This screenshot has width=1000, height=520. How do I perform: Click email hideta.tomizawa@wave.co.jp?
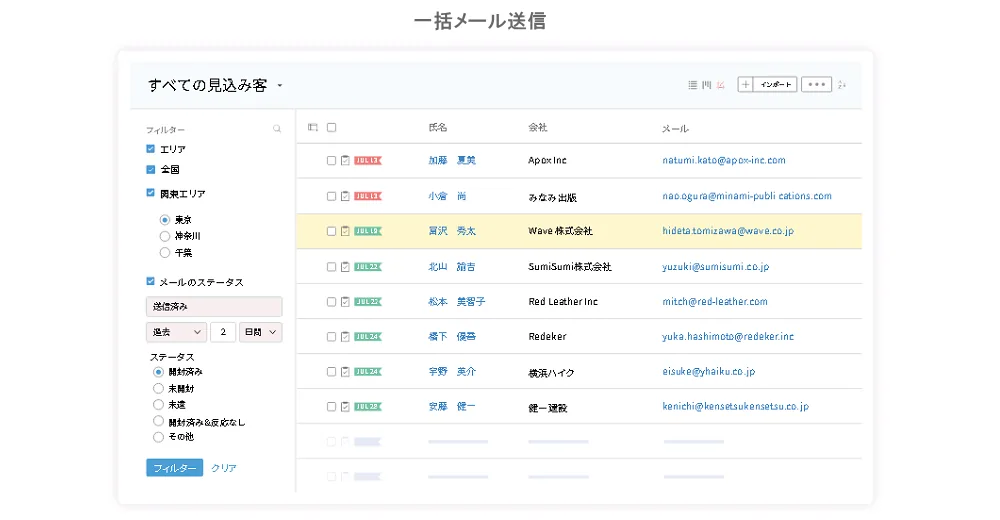point(728,231)
